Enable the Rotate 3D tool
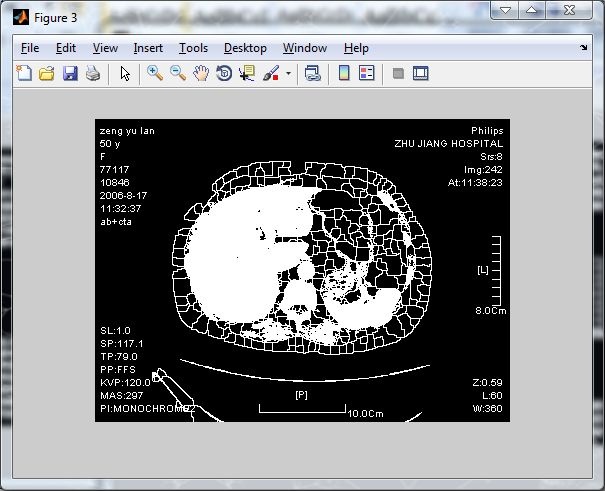The height and width of the screenshot is (491, 605). pos(224,73)
